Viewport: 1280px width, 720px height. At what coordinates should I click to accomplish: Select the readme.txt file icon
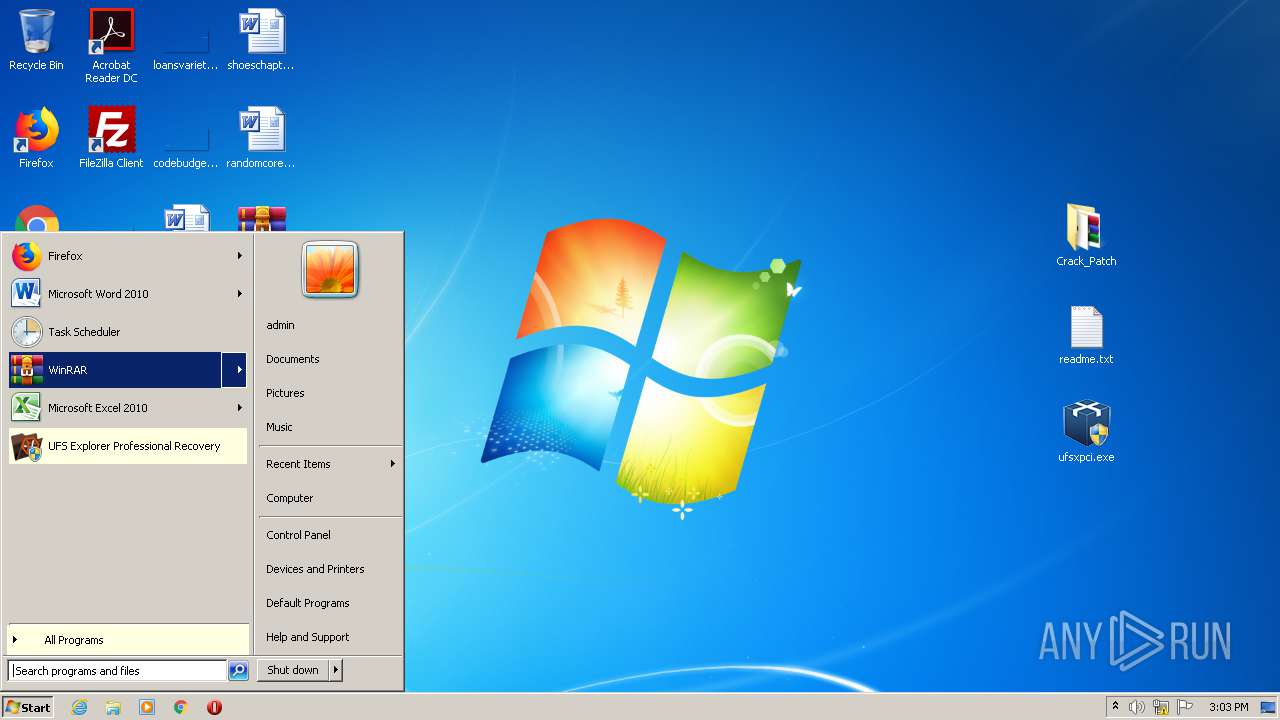coord(1086,334)
